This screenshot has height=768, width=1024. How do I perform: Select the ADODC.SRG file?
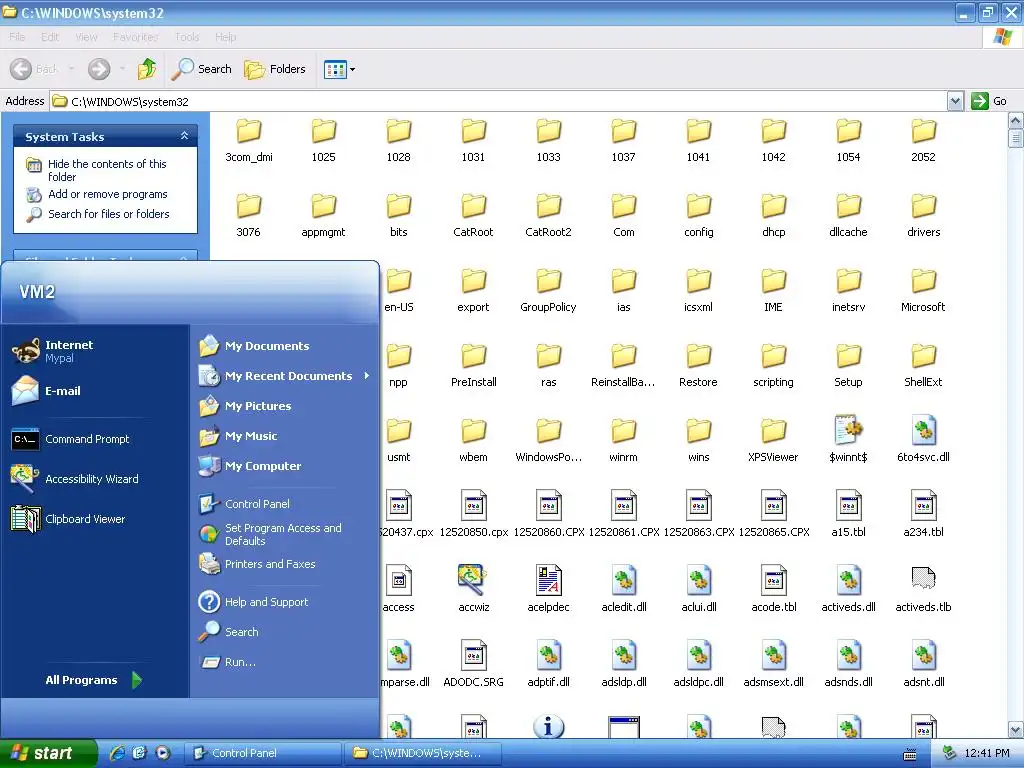click(473, 664)
